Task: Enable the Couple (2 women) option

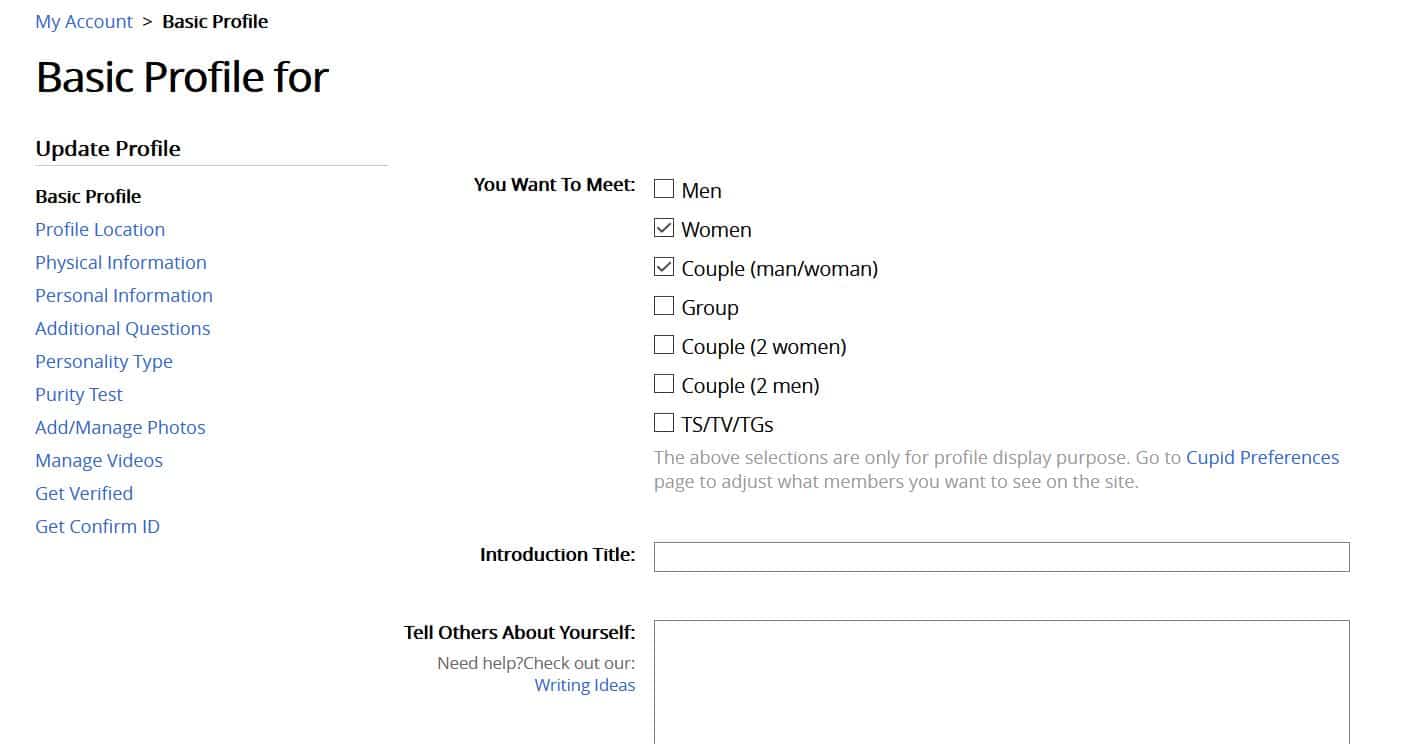Action: pyautogui.click(x=664, y=345)
